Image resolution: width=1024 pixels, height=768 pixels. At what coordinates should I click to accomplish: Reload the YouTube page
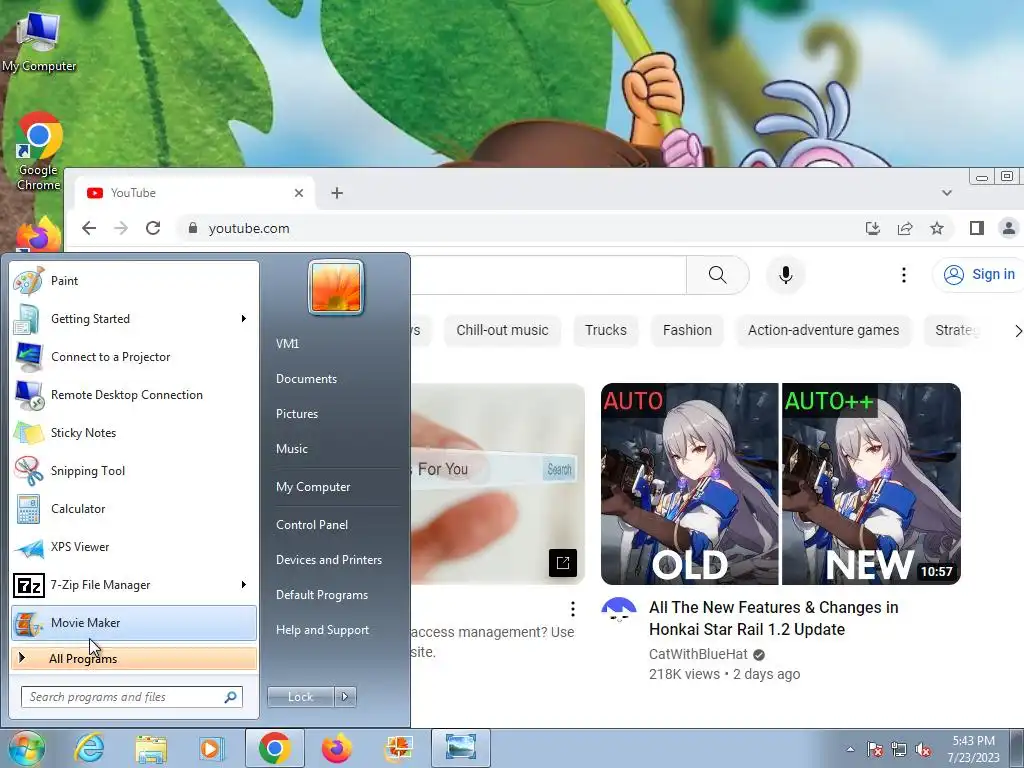[153, 228]
